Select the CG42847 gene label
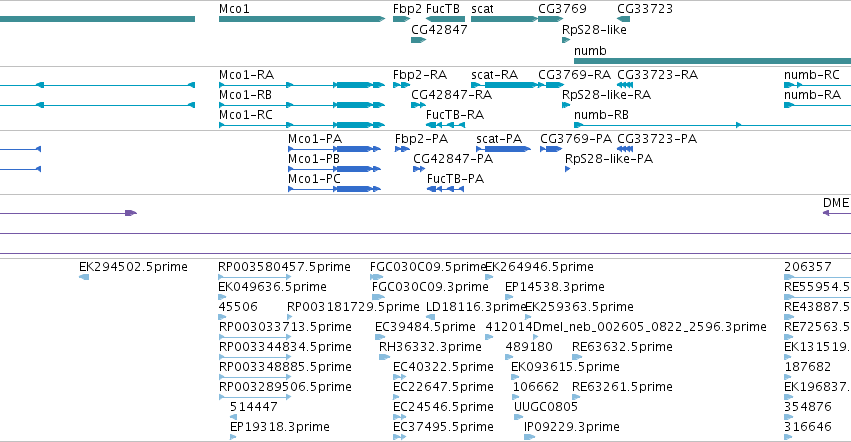Image resolution: width=851 pixels, height=442 pixels. click(x=439, y=29)
